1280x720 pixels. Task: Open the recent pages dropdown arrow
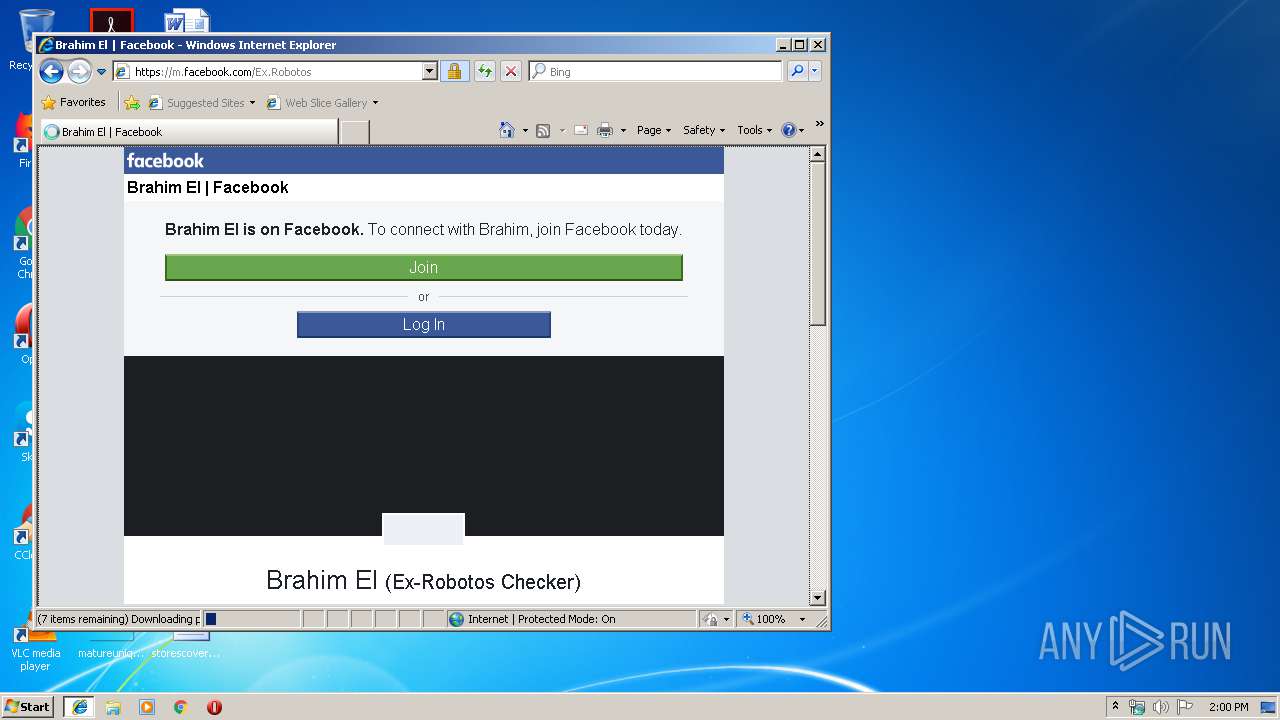coord(101,72)
